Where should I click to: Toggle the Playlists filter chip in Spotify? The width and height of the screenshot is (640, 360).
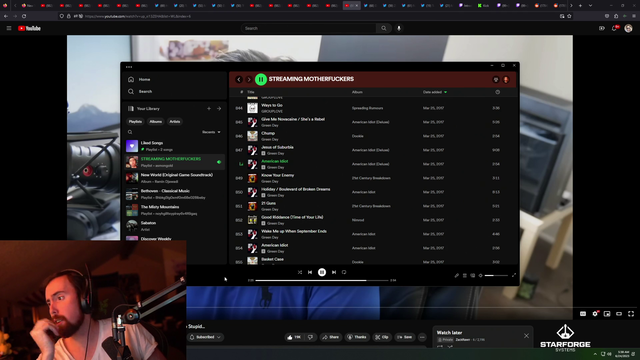click(x=135, y=122)
